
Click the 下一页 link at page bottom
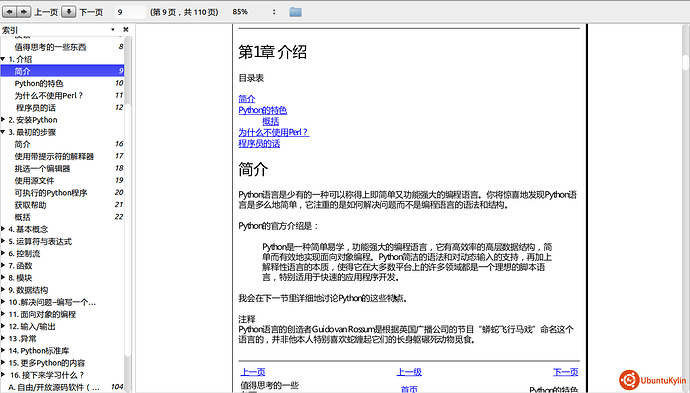[565, 372]
